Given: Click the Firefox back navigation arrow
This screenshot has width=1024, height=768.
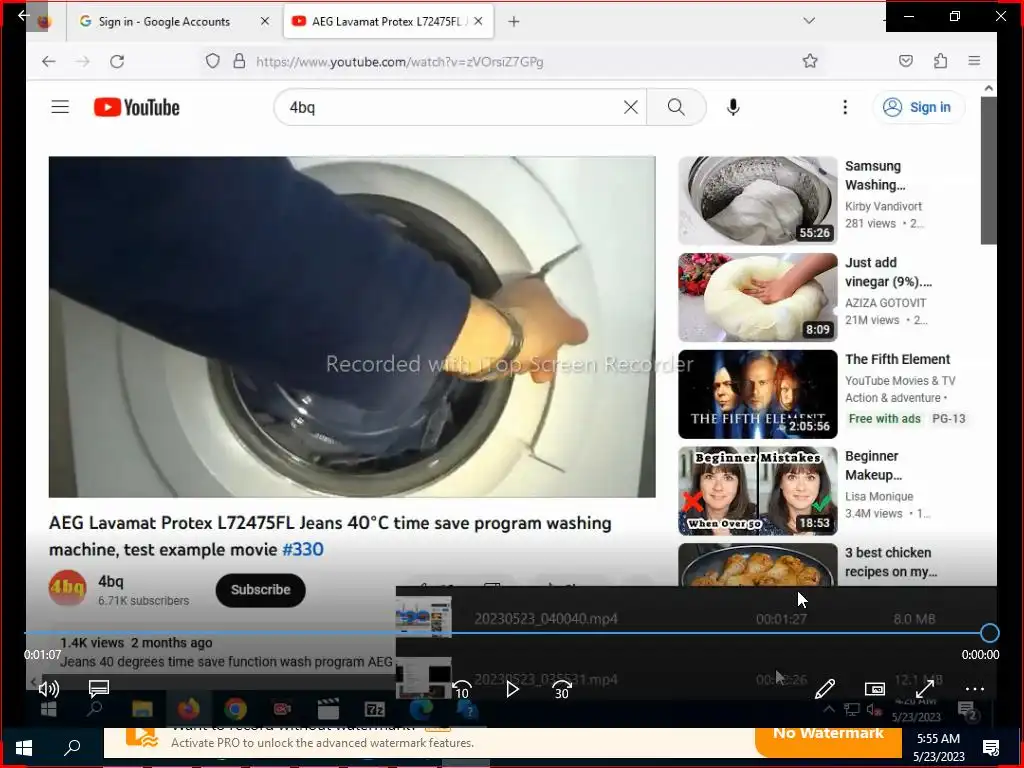Looking at the screenshot, I should point(48,61).
